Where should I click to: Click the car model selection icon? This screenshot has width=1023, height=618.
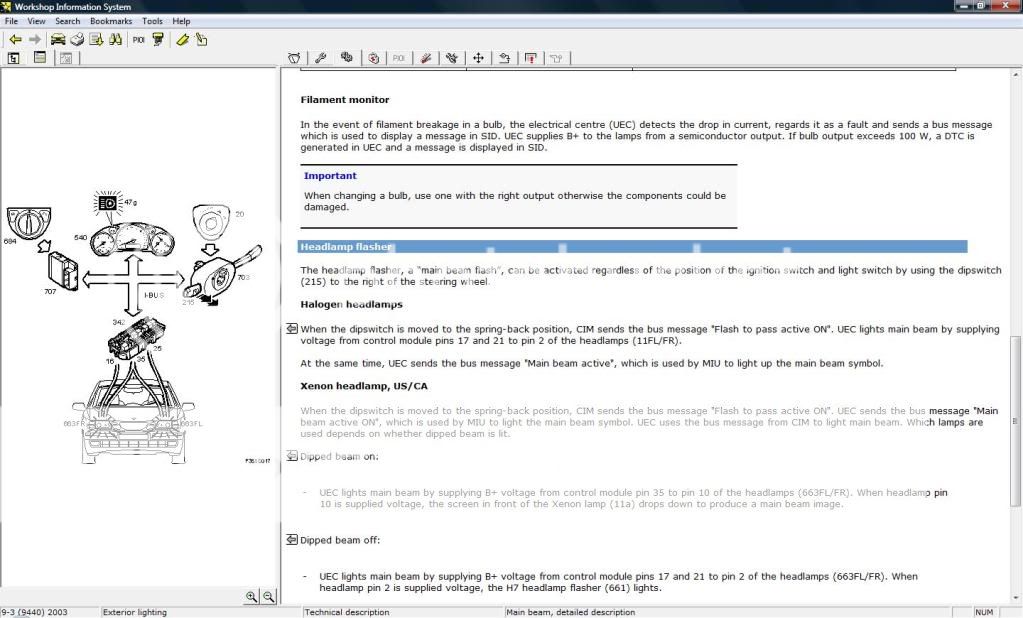click(x=57, y=40)
